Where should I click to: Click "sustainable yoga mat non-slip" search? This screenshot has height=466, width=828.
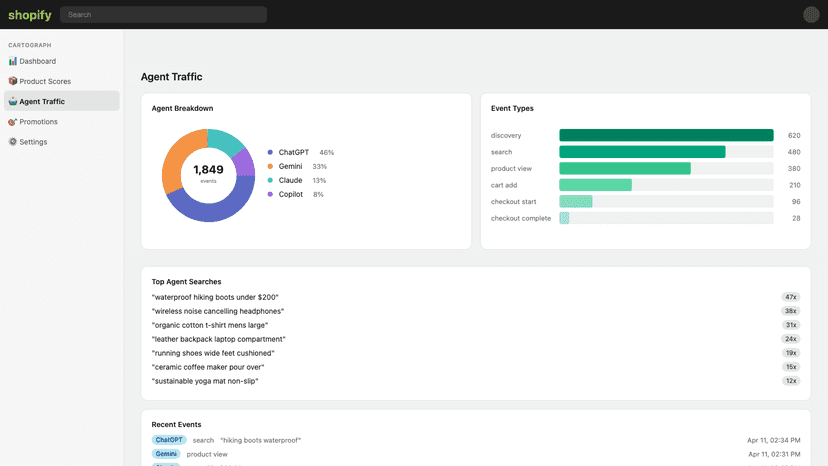(205, 381)
